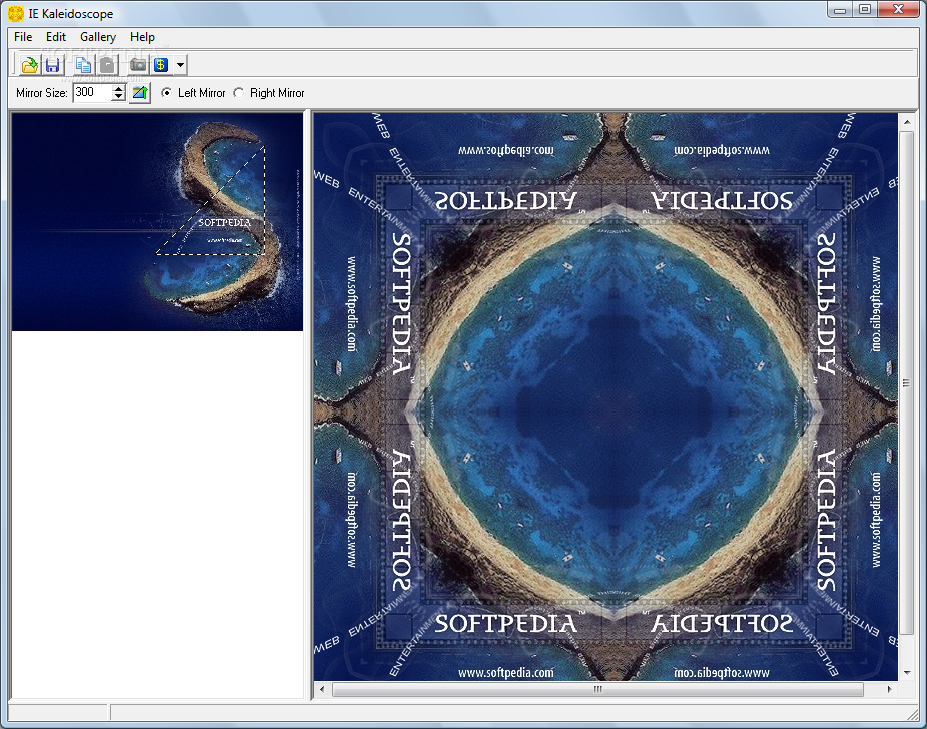927x729 pixels.
Task: Click the horizontal scrollbar left arrow
Action: click(x=322, y=689)
